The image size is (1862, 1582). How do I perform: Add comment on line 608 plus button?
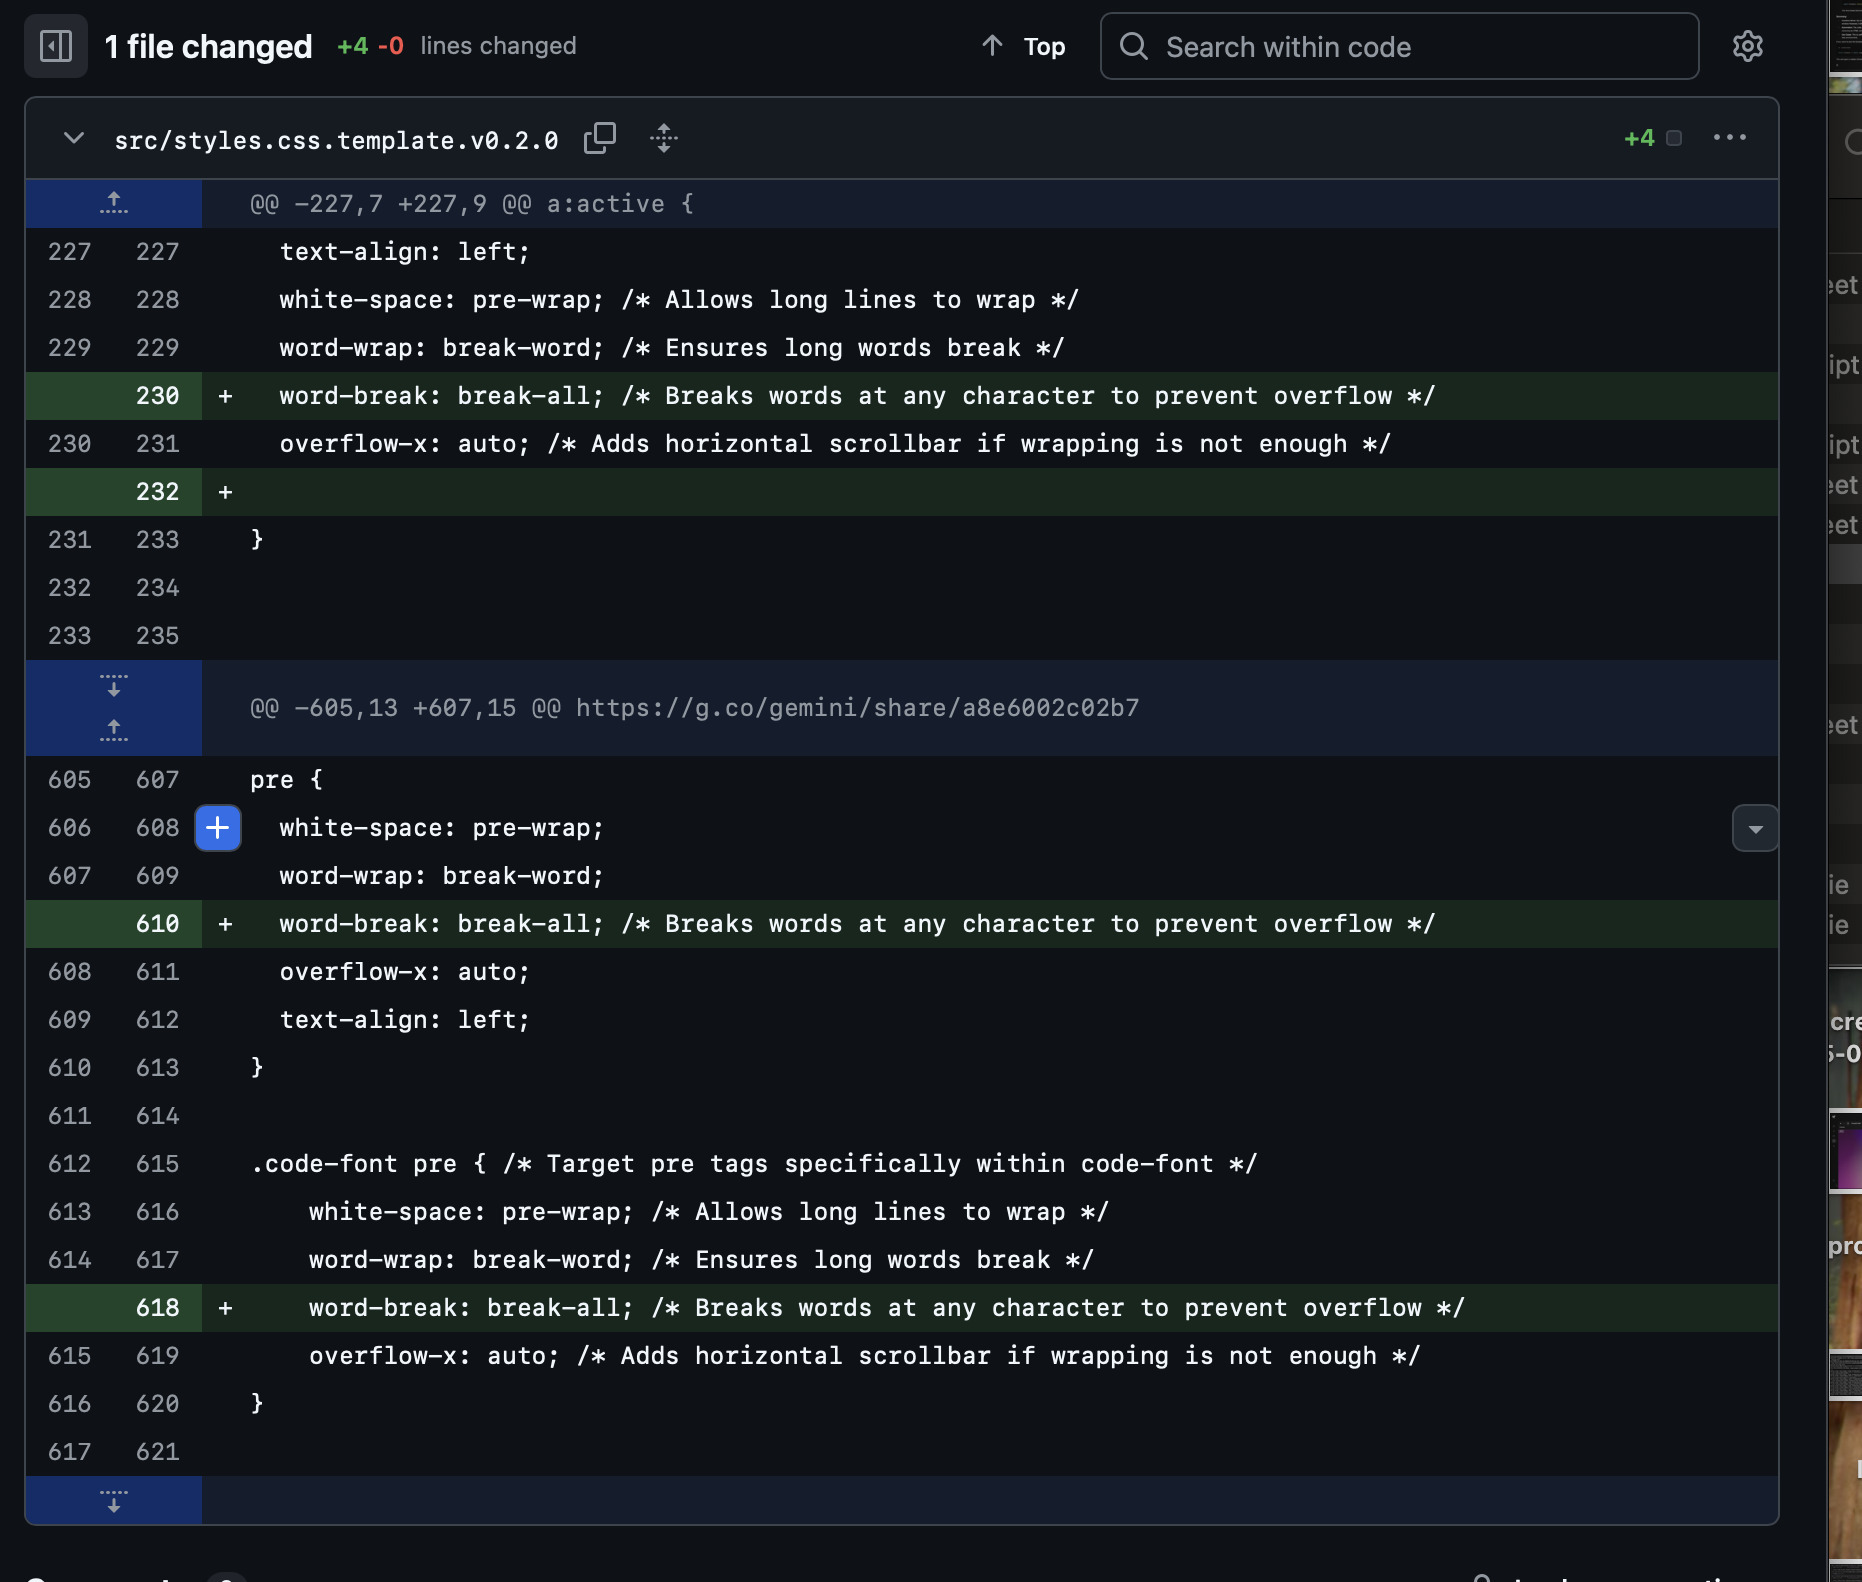(x=218, y=828)
